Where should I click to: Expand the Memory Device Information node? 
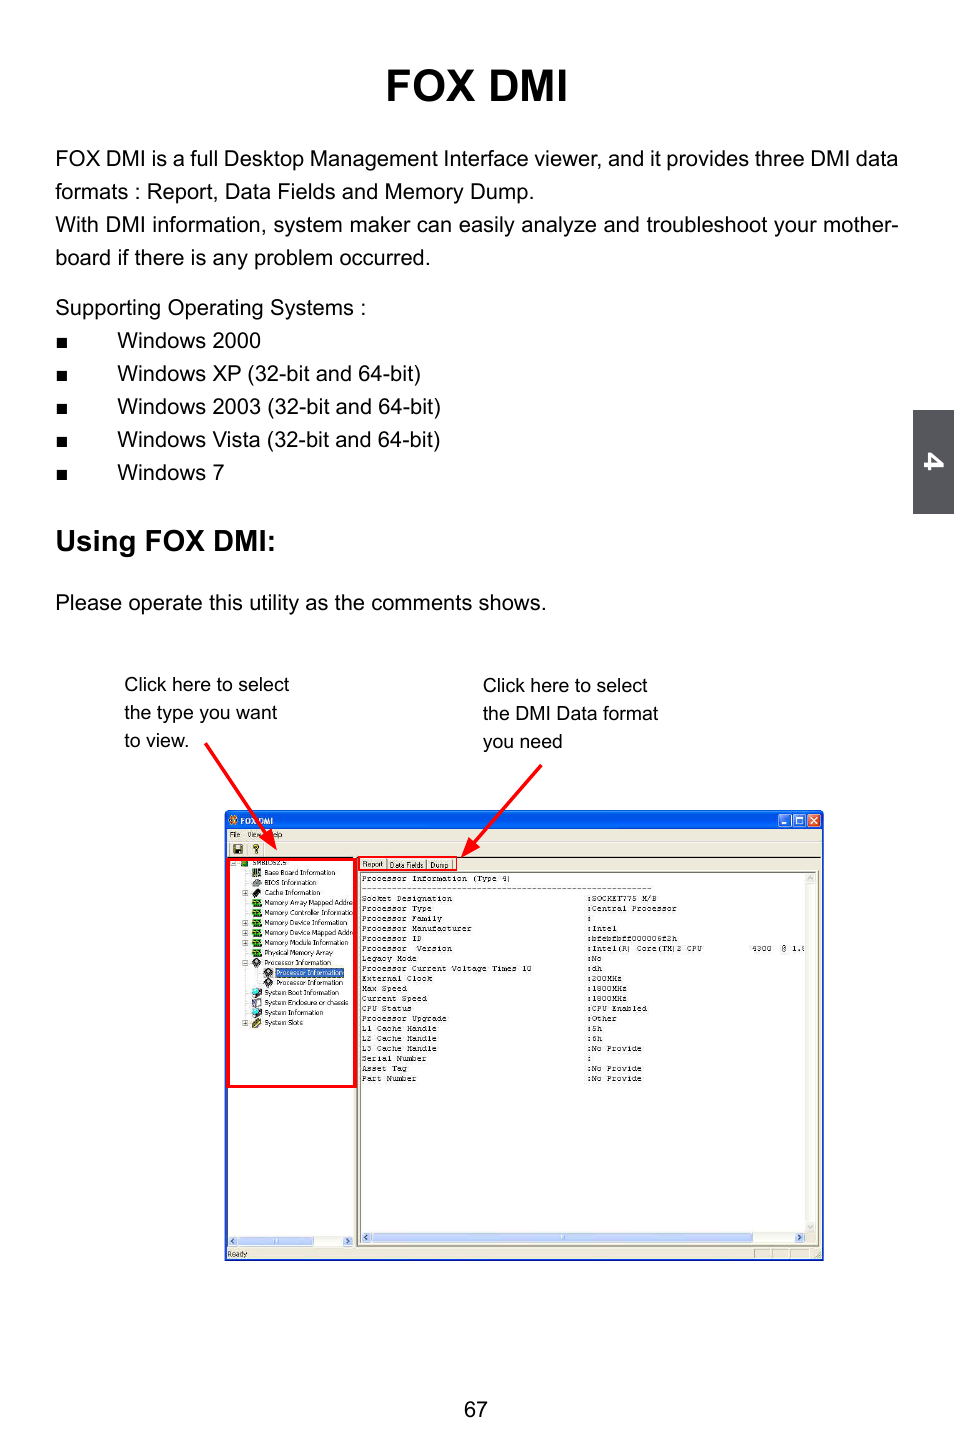pyautogui.click(x=245, y=922)
